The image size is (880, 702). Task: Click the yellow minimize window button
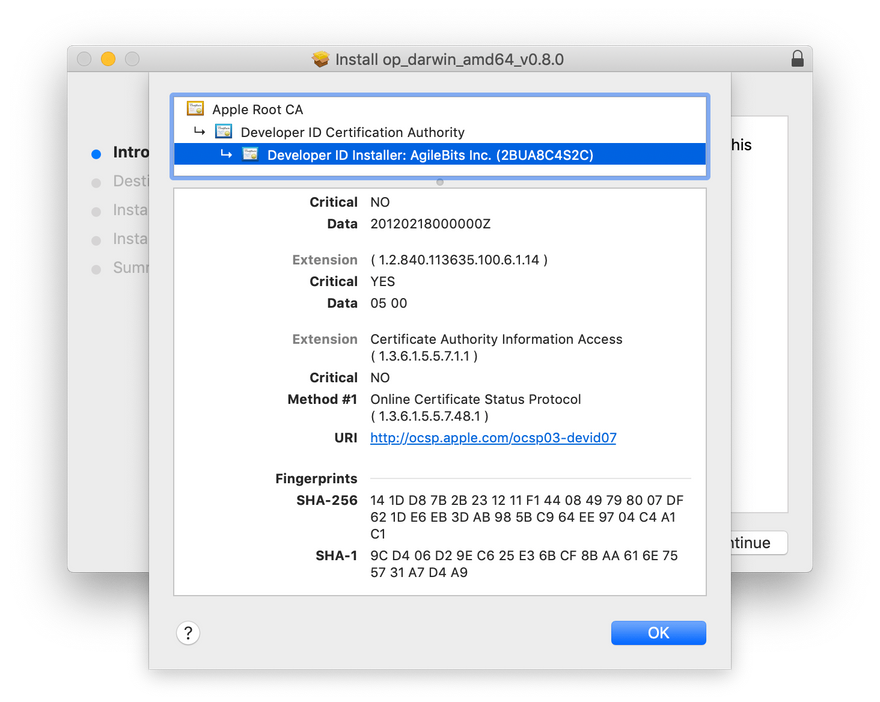point(108,59)
